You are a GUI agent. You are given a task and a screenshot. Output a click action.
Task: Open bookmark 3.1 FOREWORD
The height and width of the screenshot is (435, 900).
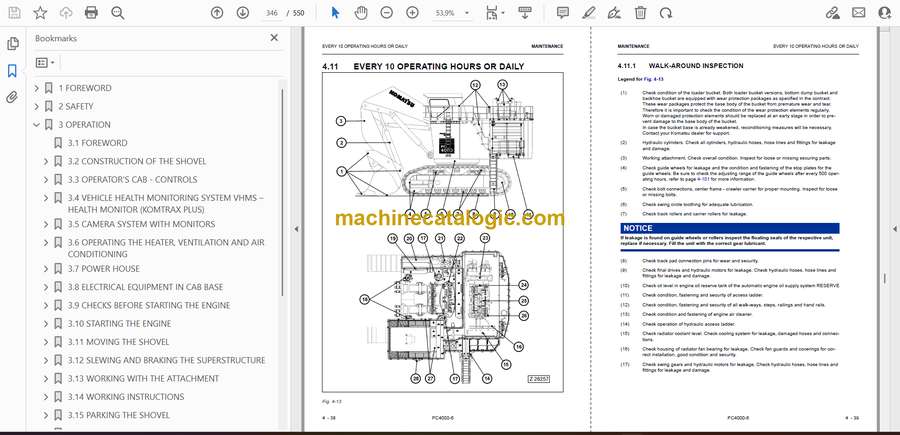coord(98,143)
